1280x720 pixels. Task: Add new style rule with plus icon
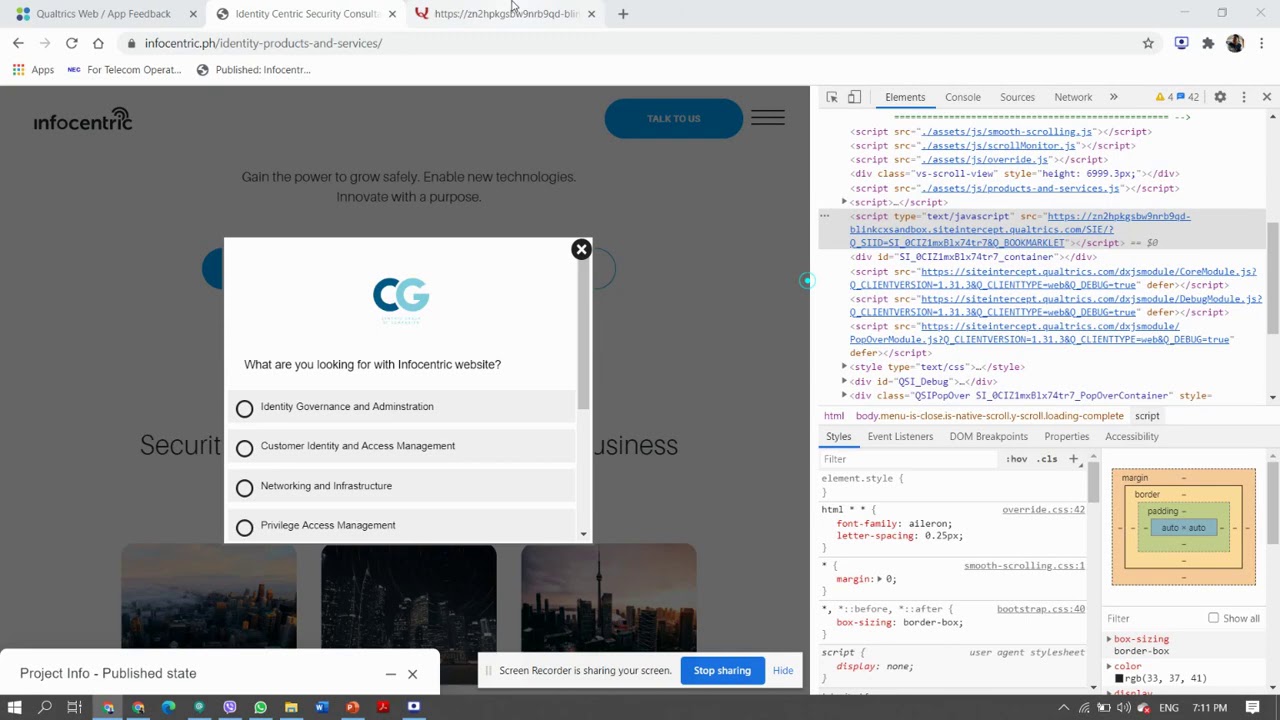click(x=1073, y=459)
